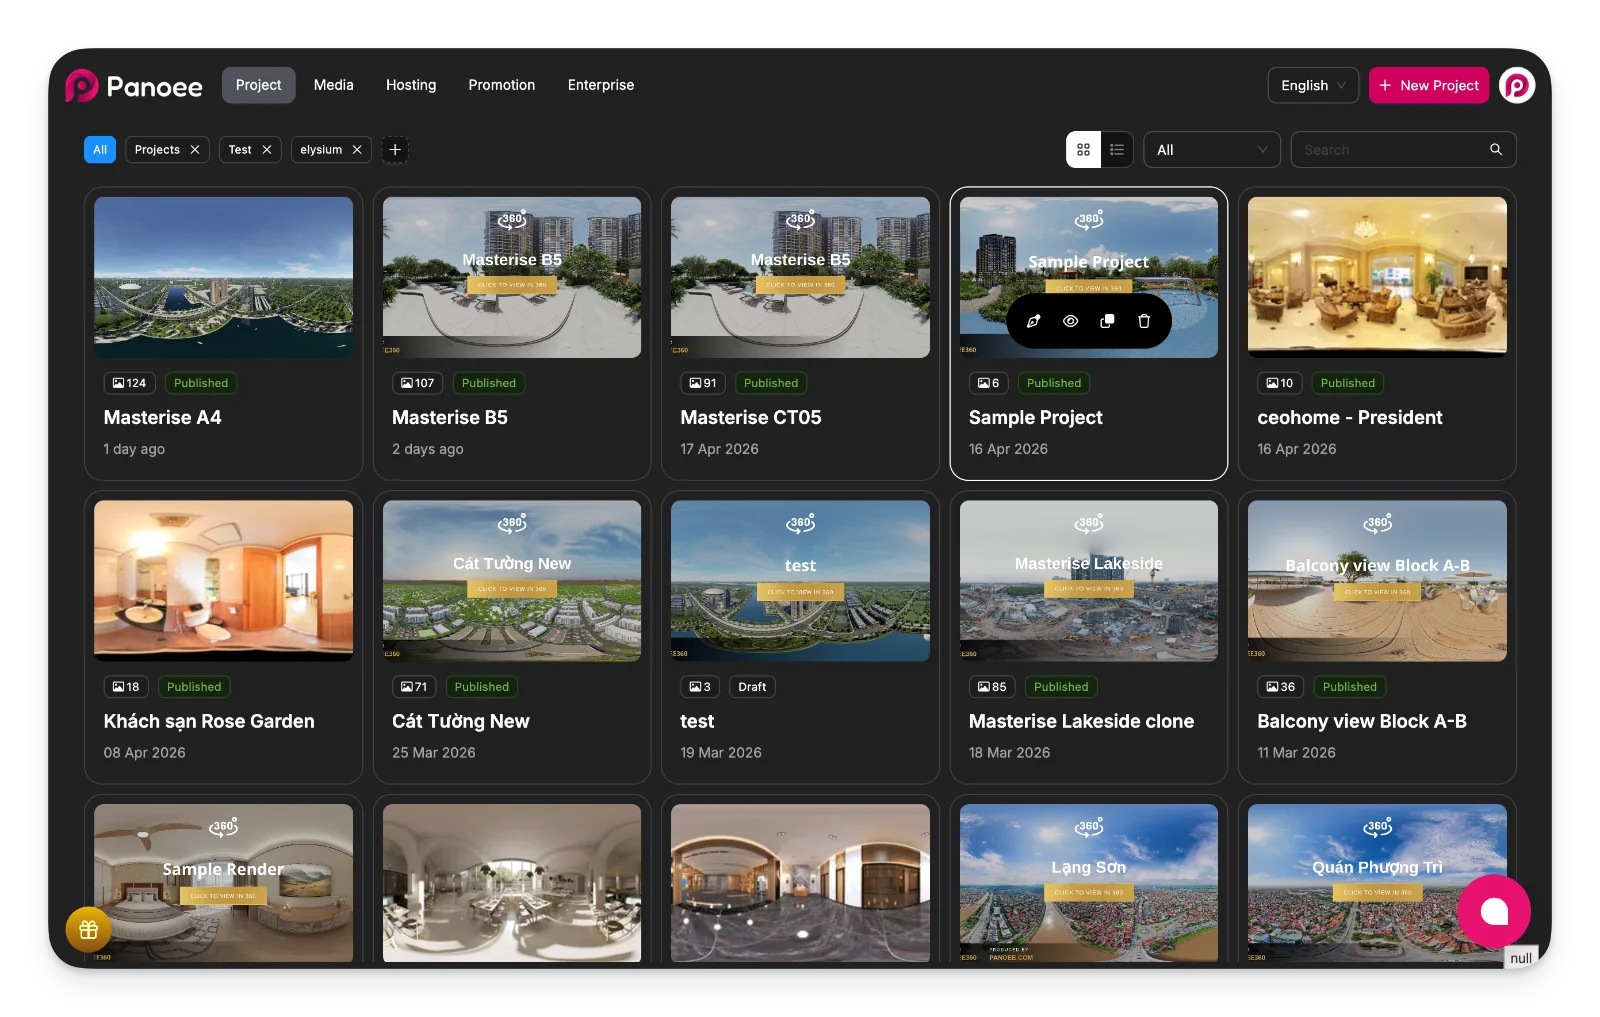Open the gift rewards icon
This screenshot has width=1600, height=1017.
[88, 929]
